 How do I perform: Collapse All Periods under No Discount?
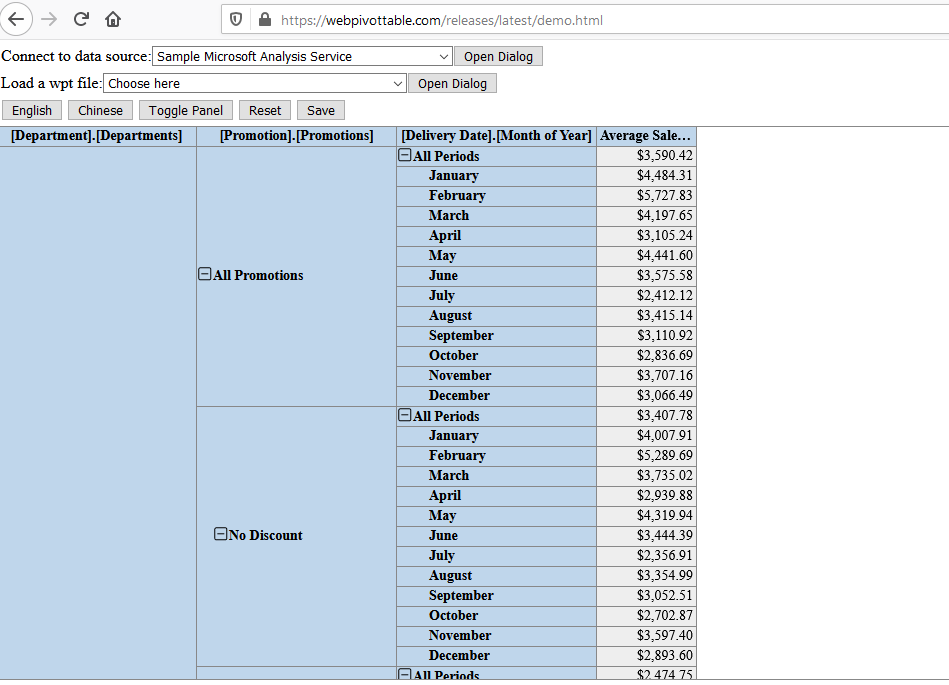click(405, 416)
